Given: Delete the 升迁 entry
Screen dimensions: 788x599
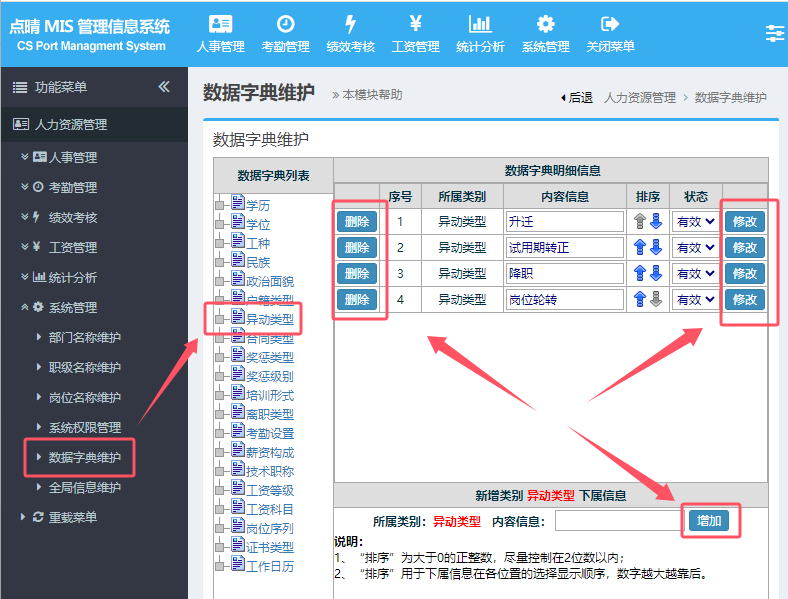Looking at the screenshot, I should (357, 222).
